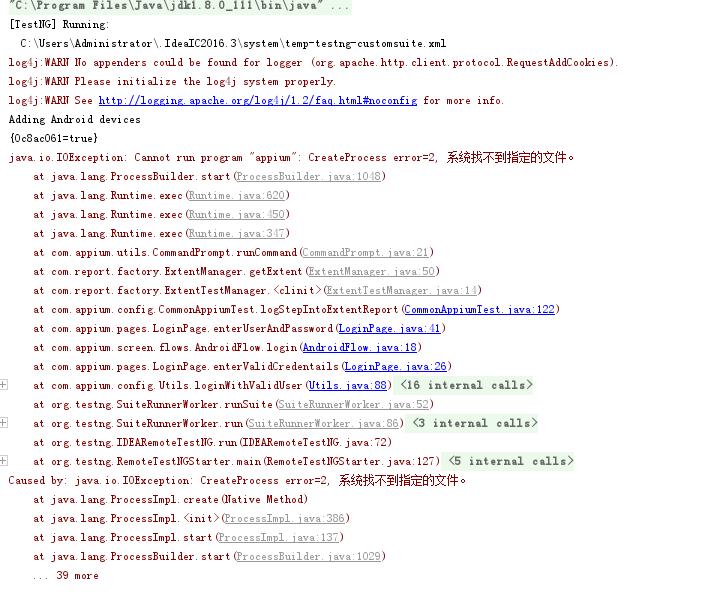706x594 pixels.
Task: Select 'ProcessImpl.create(Native Method)' stack line
Action: click(171, 499)
